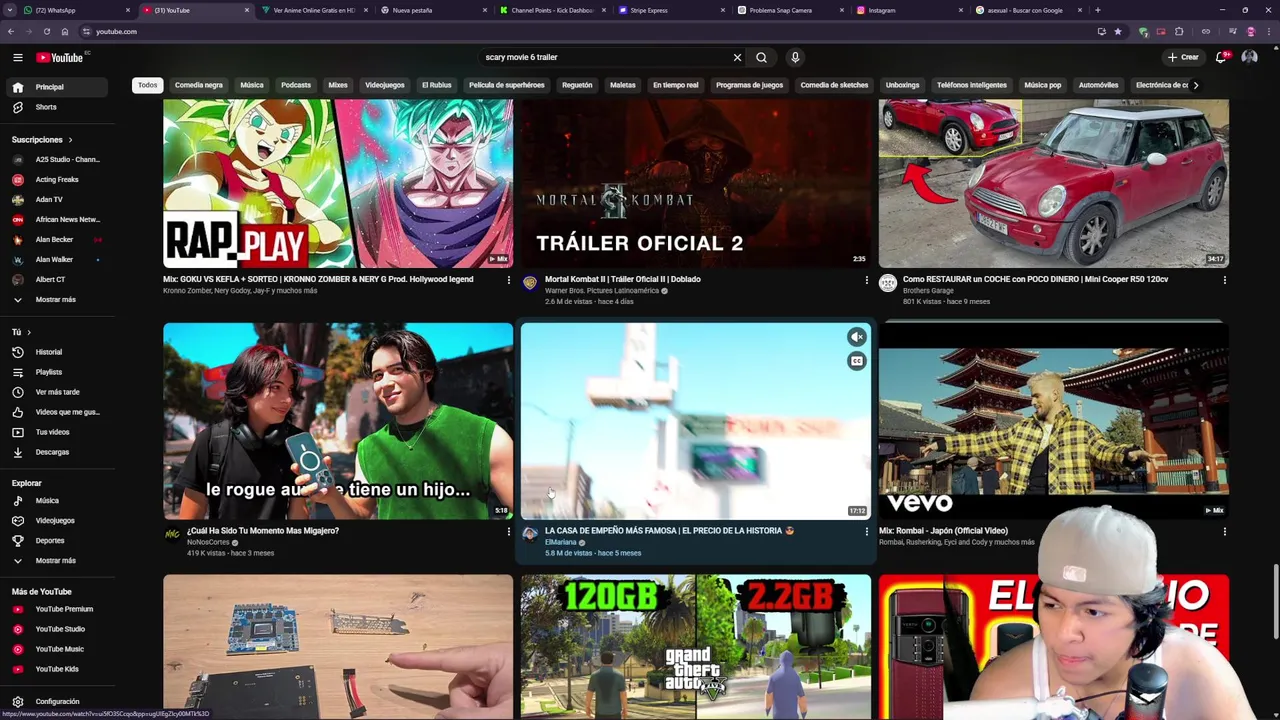Reload the page with browser refresh button
Image resolution: width=1280 pixels, height=720 pixels.
tap(47, 32)
